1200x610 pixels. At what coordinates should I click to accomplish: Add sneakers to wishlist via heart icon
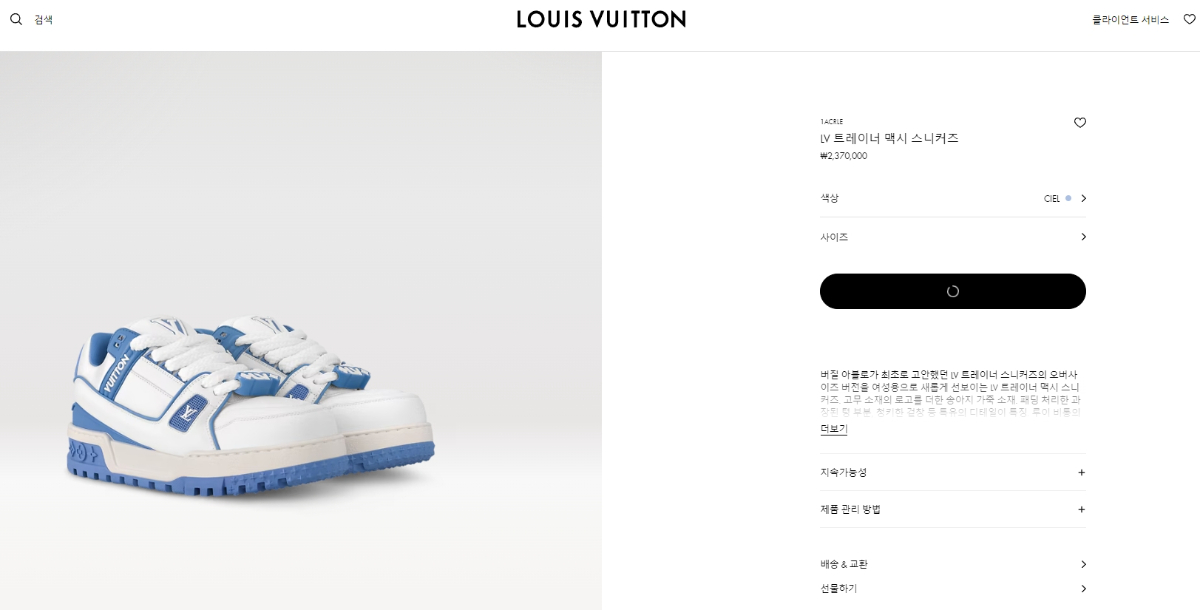point(1080,123)
